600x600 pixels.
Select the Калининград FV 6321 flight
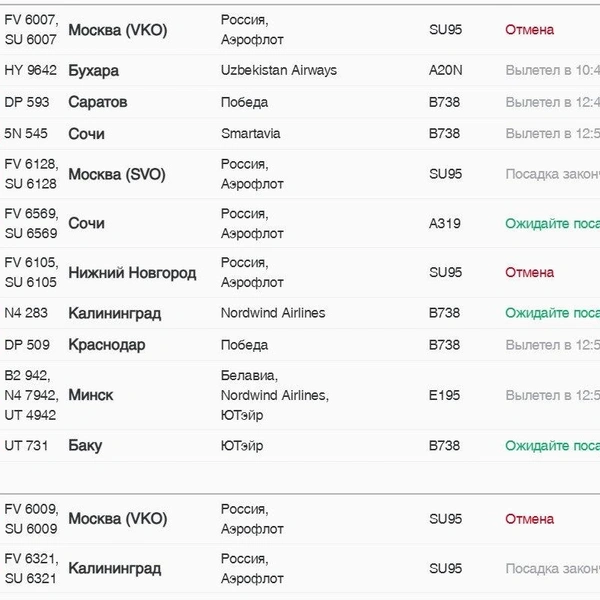300,569
